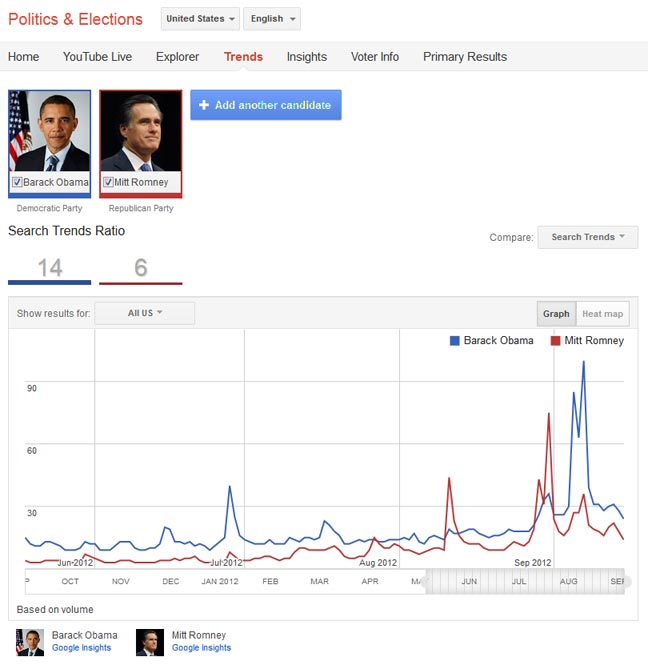
Task: Click Barack Obama's large portrait photo
Action: pyautogui.click(x=50, y=133)
